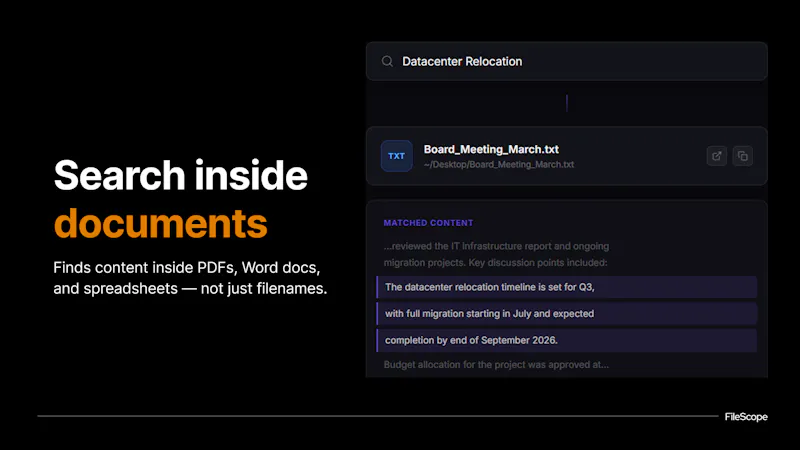Click the 'Search inside' heading
Viewport: 800px width, 450px height.
181,175
